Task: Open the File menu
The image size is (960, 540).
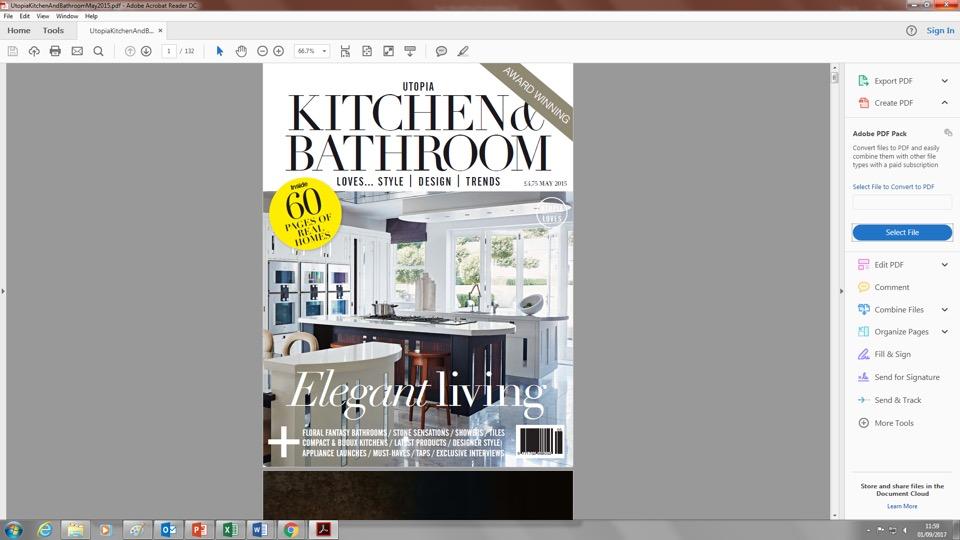Action: pyautogui.click(x=8, y=16)
